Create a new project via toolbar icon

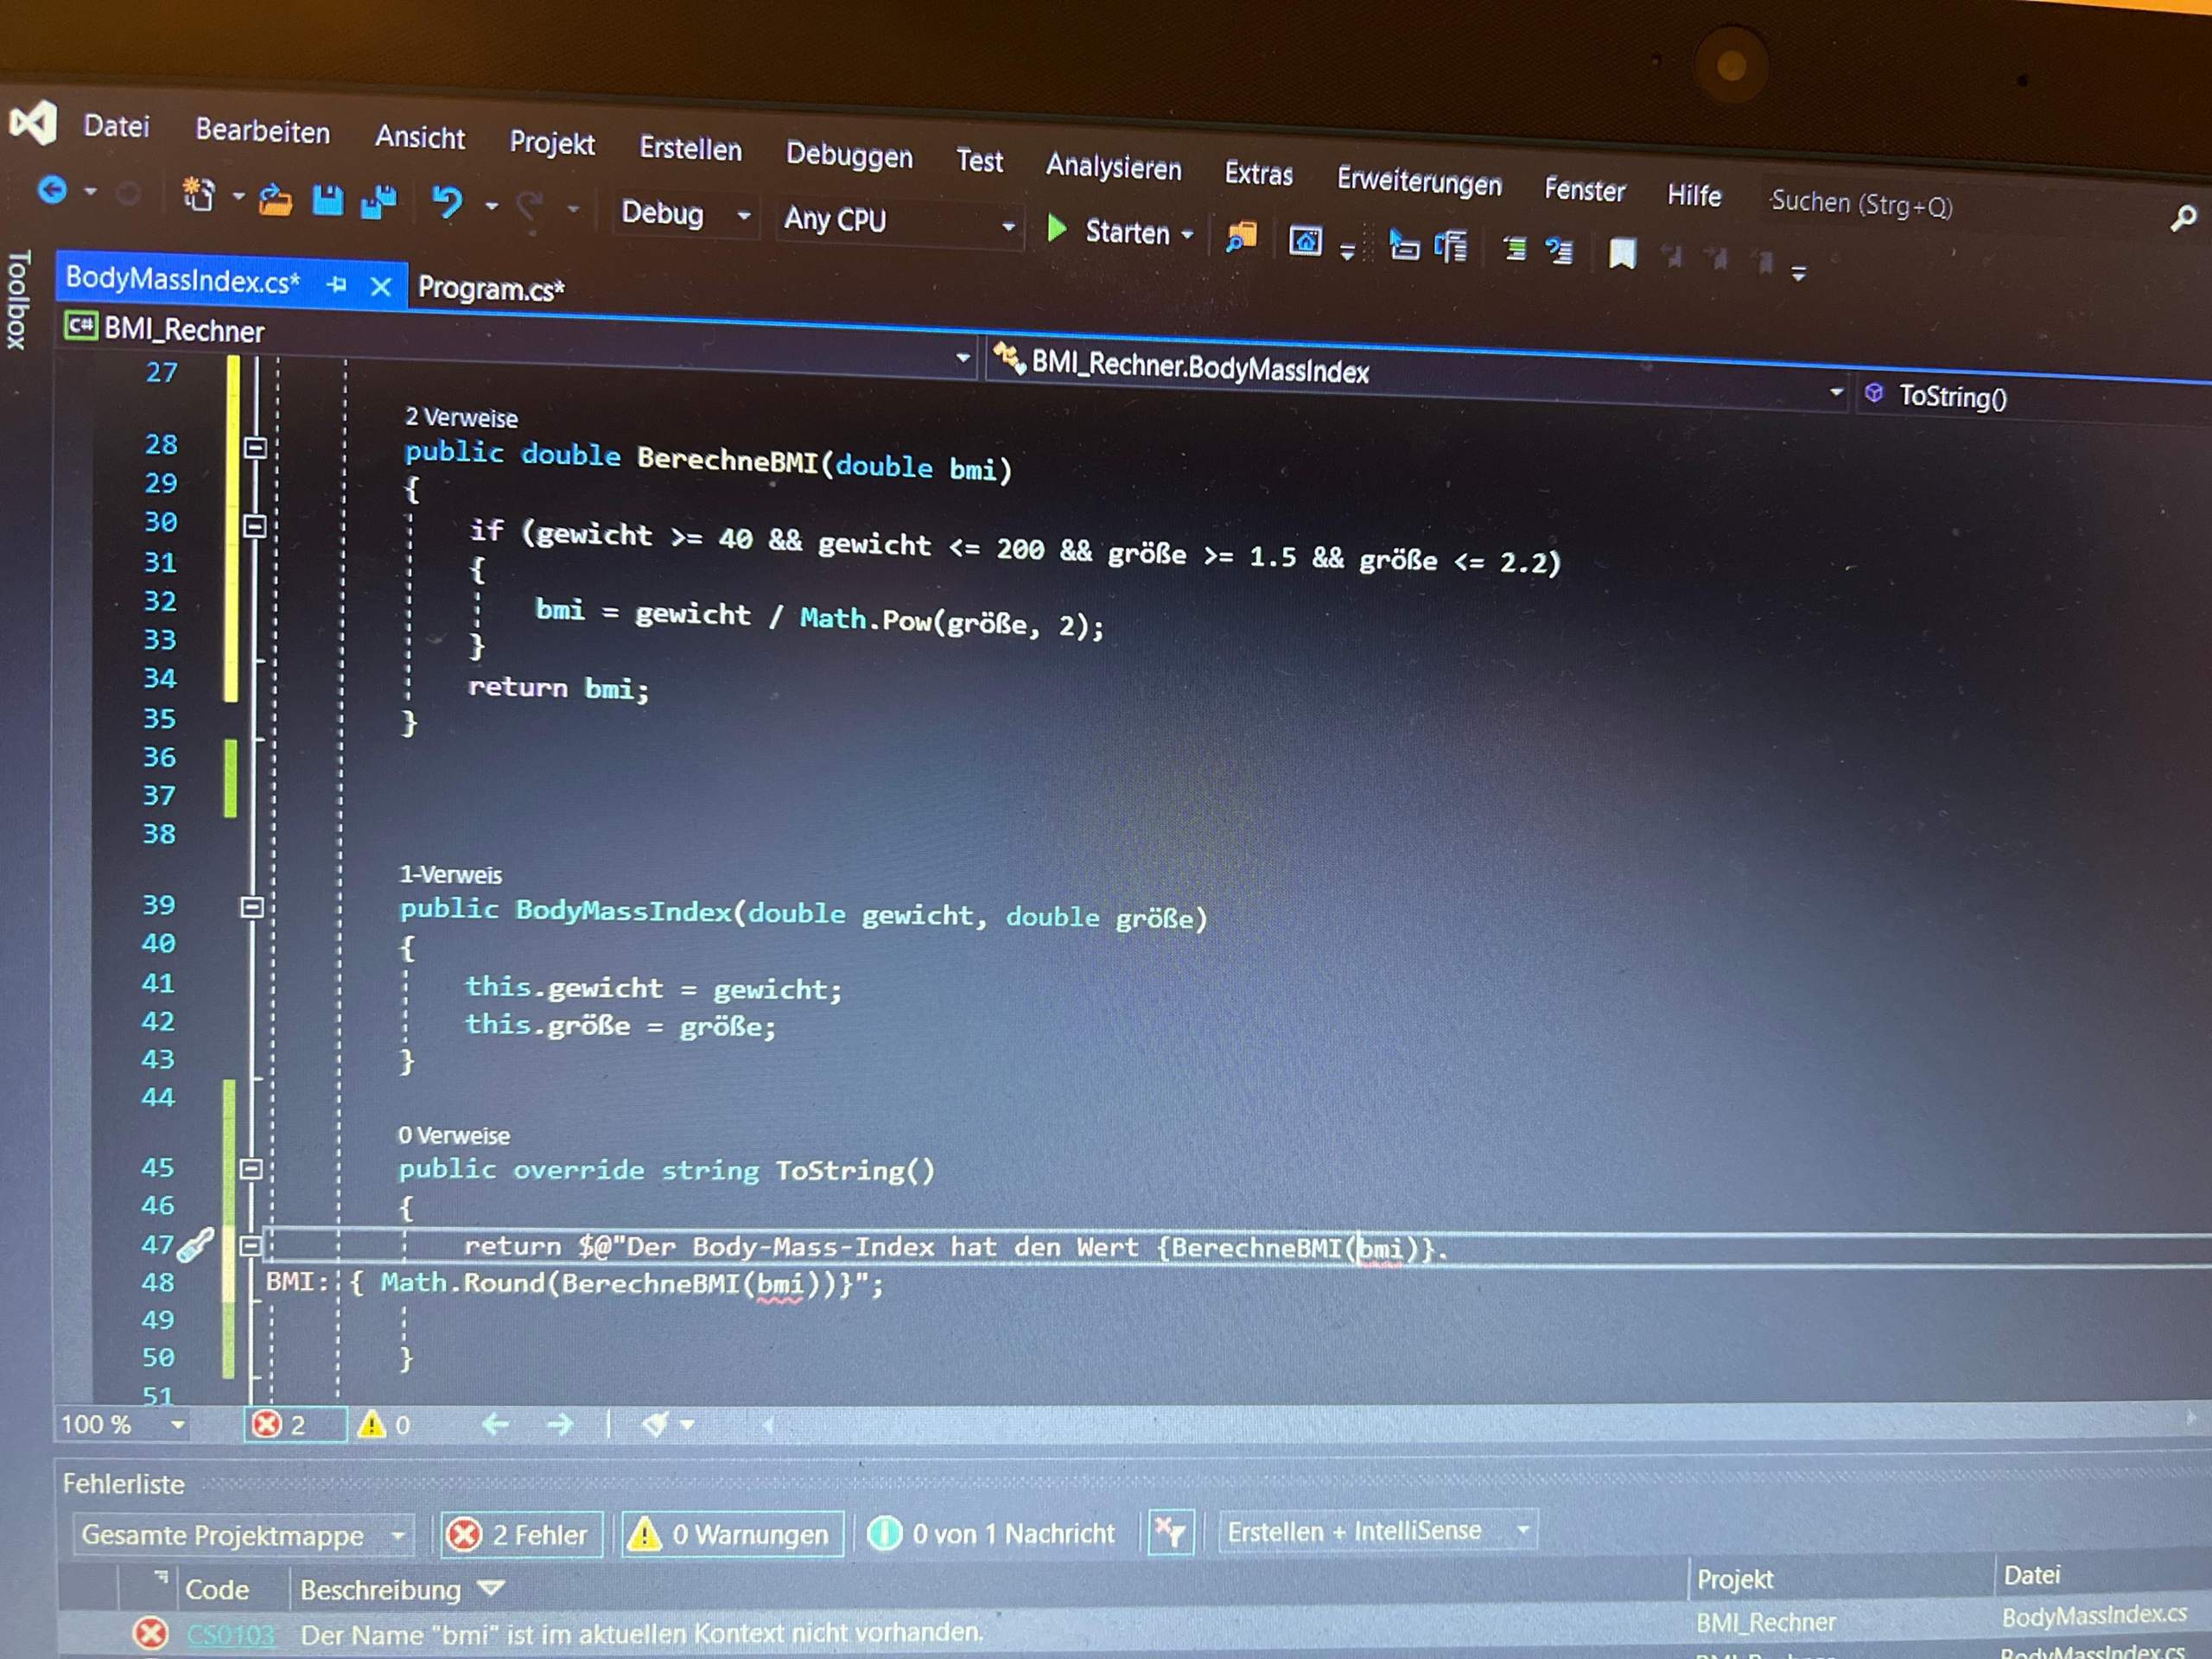click(x=198, y=196)
